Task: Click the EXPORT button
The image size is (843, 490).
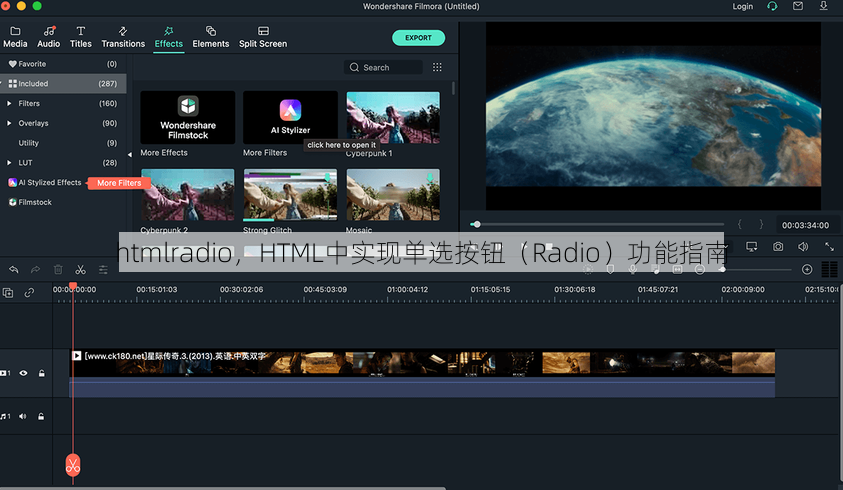Action: [x=418, y=38]
